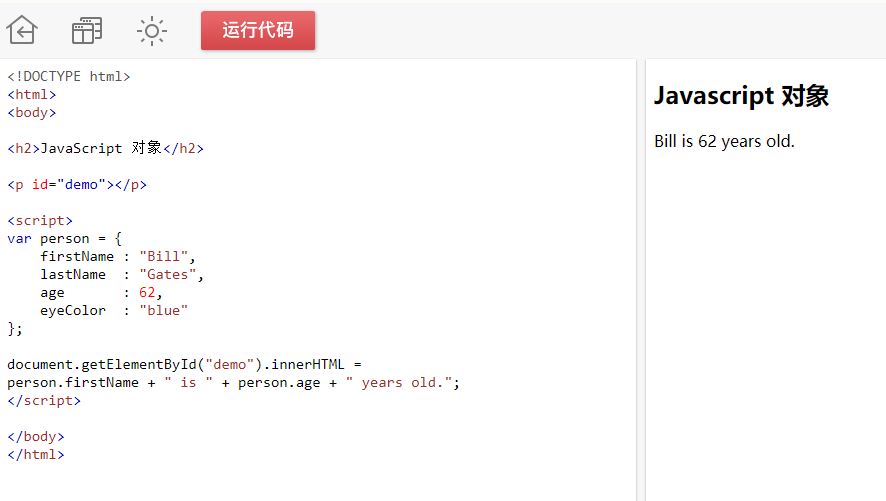
Task: Click the opening <html> tag line
Action: [x=32, y=94]
